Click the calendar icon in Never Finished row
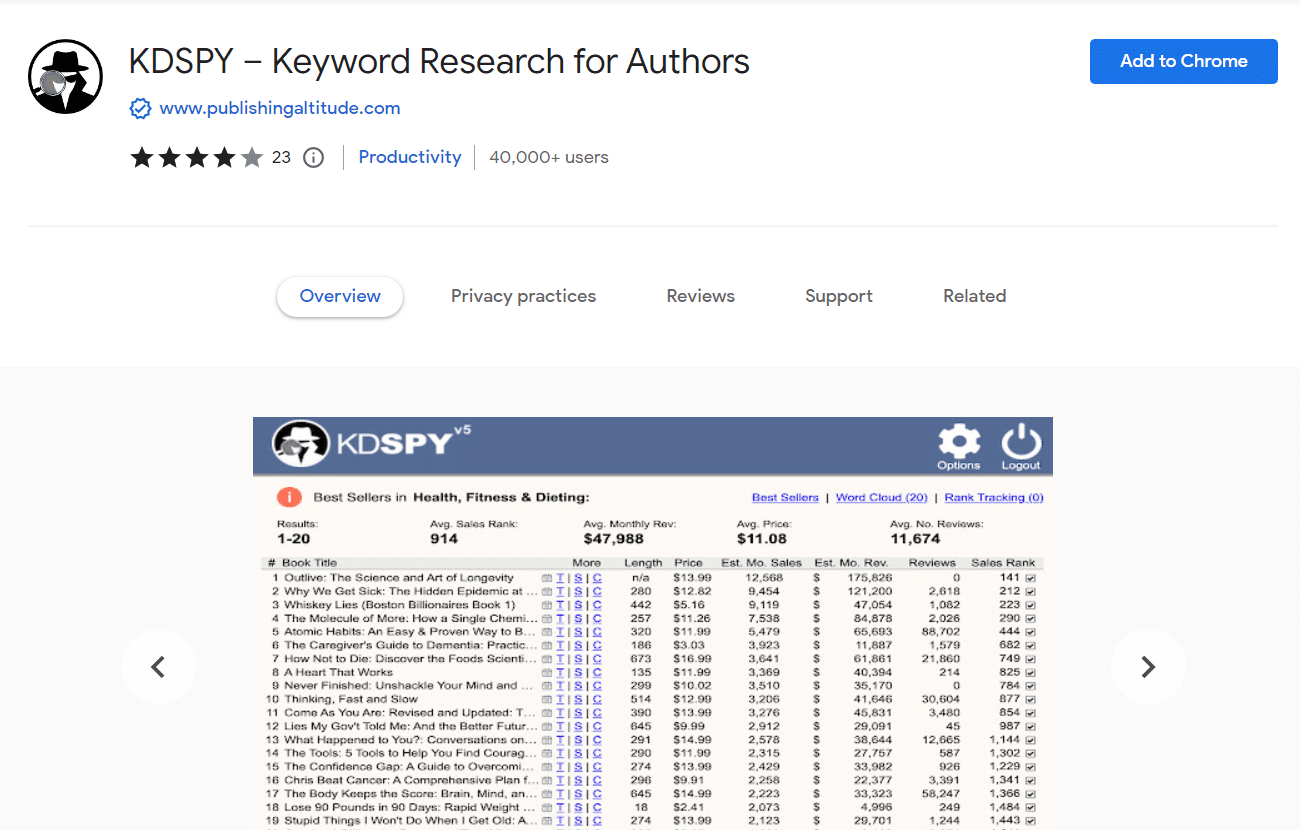This screenshot has height=830, width=1300. 547,686
